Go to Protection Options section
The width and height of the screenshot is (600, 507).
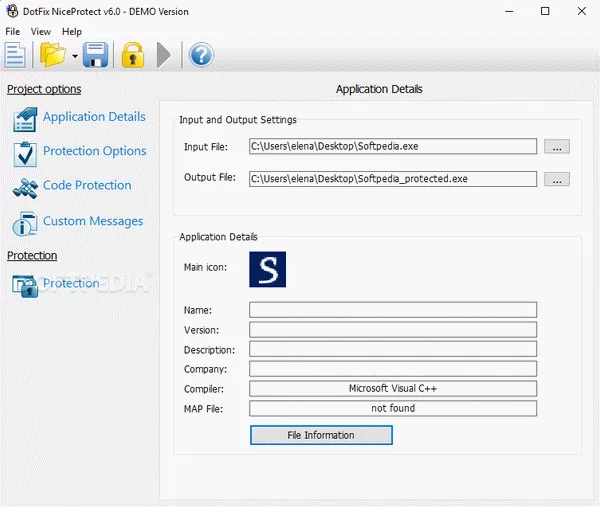pyautogui.click(x=95, y=151)
